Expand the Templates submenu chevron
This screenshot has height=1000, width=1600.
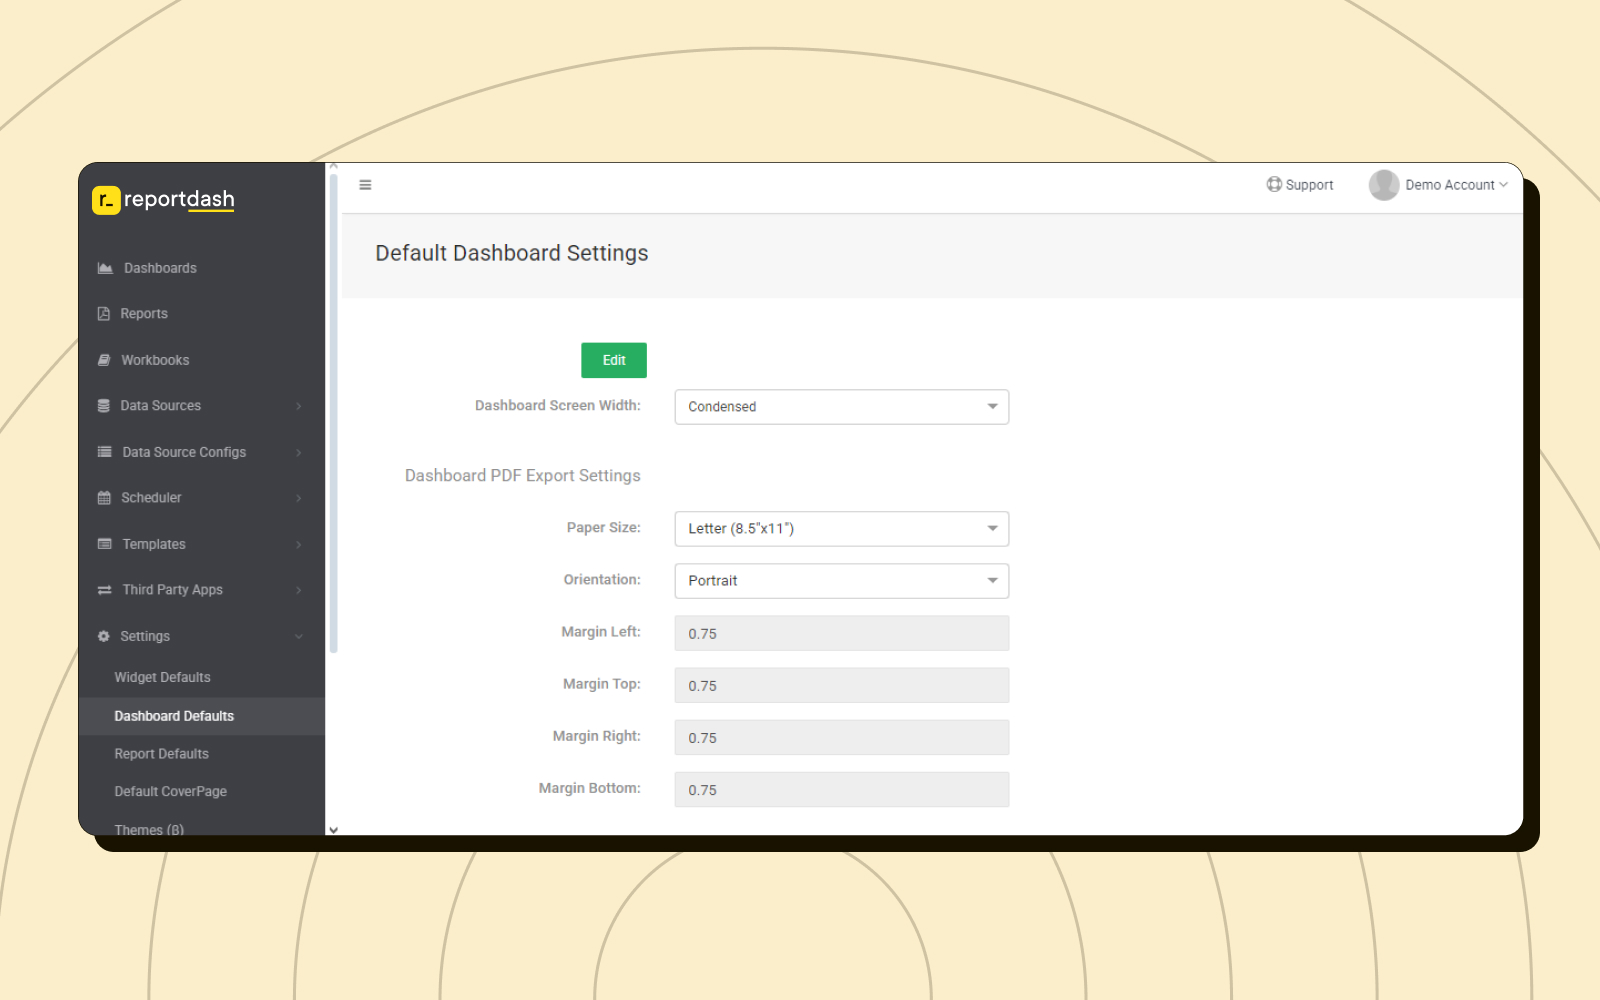[x=299, y=544]
